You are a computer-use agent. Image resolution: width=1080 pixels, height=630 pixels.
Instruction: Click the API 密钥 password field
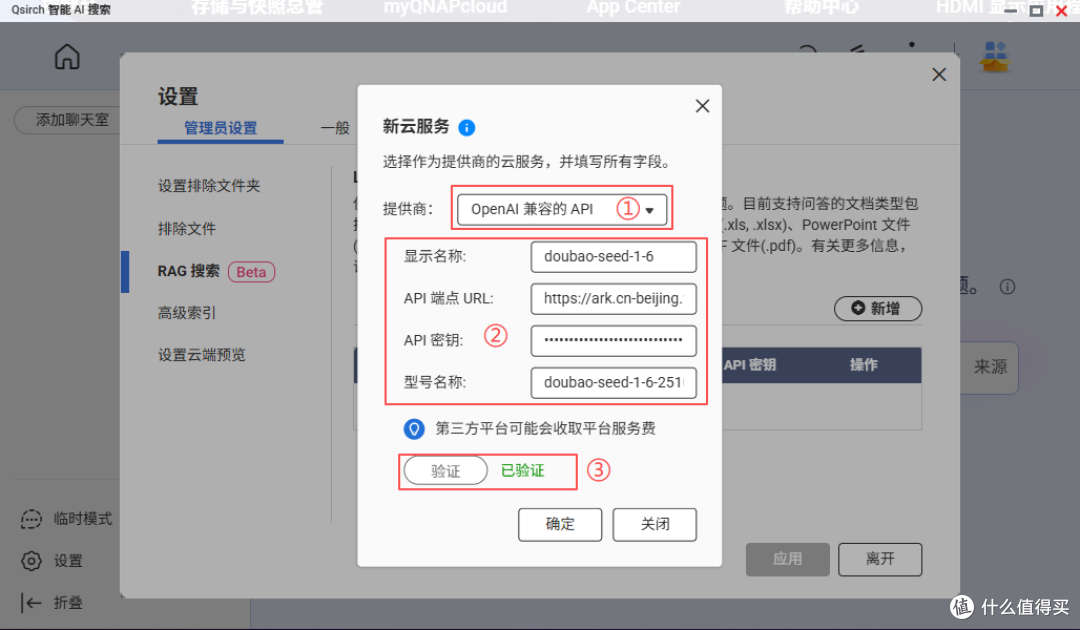click(613, 341)
